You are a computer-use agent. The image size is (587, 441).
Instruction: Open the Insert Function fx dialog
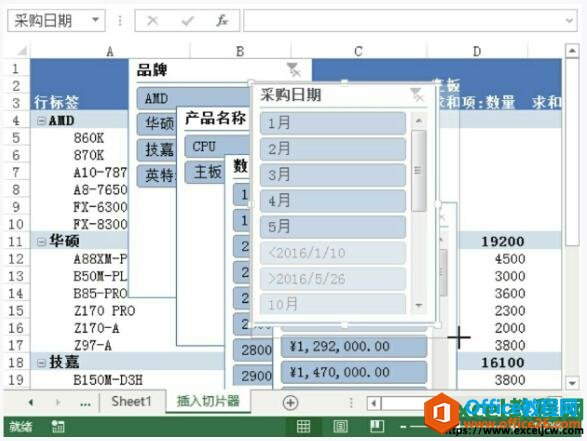222,21
